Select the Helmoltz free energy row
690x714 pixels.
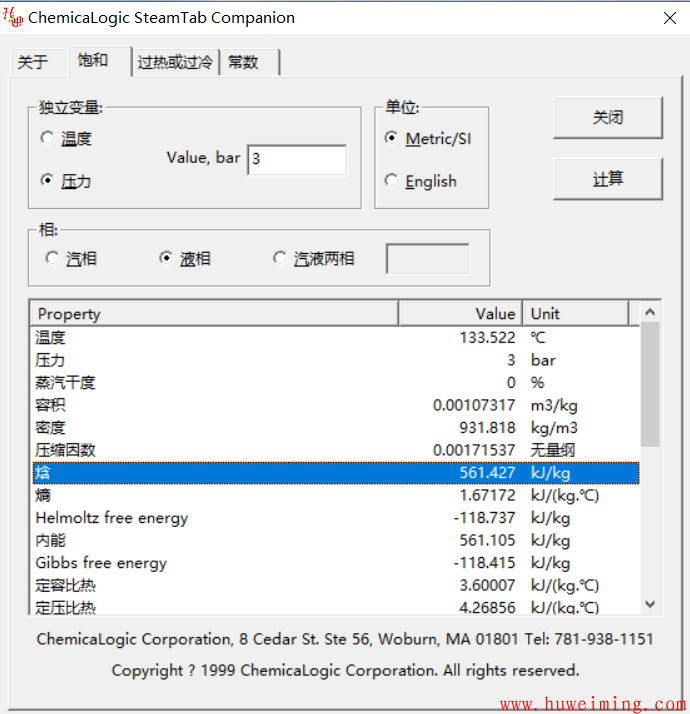(x=336, y=518)
